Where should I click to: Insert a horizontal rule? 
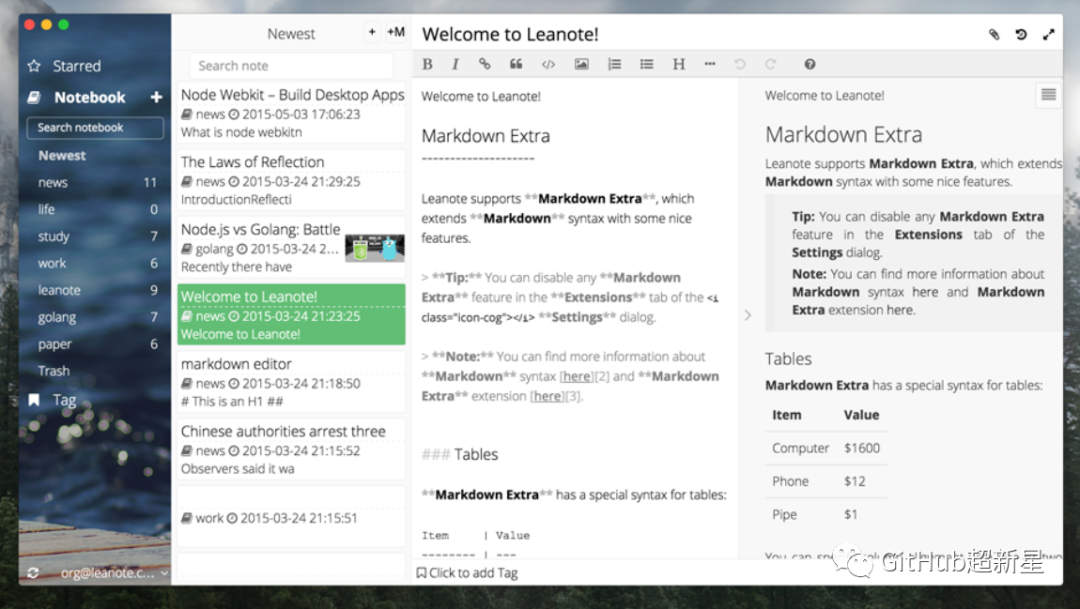(x=709, y=64)
